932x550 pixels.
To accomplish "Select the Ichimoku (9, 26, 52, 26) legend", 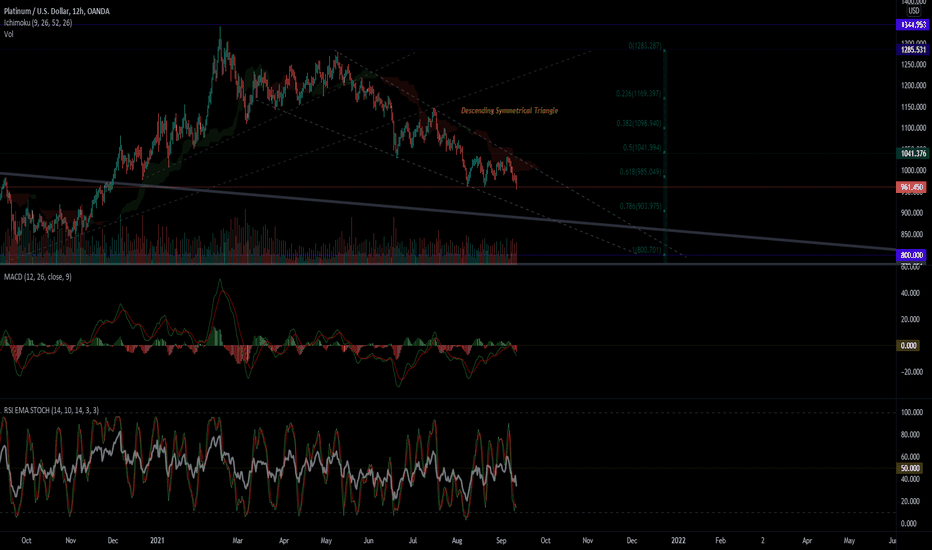I will point(38,23).
